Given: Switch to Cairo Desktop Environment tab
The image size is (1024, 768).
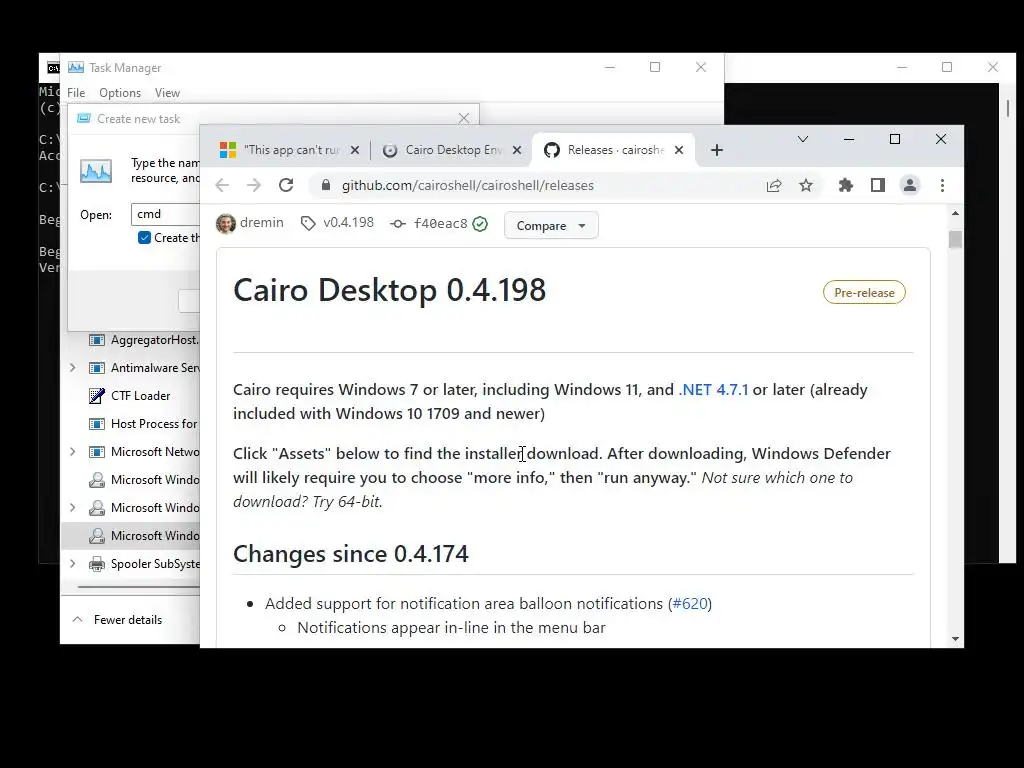Looking at the screenshot, I should click(452, 150).
